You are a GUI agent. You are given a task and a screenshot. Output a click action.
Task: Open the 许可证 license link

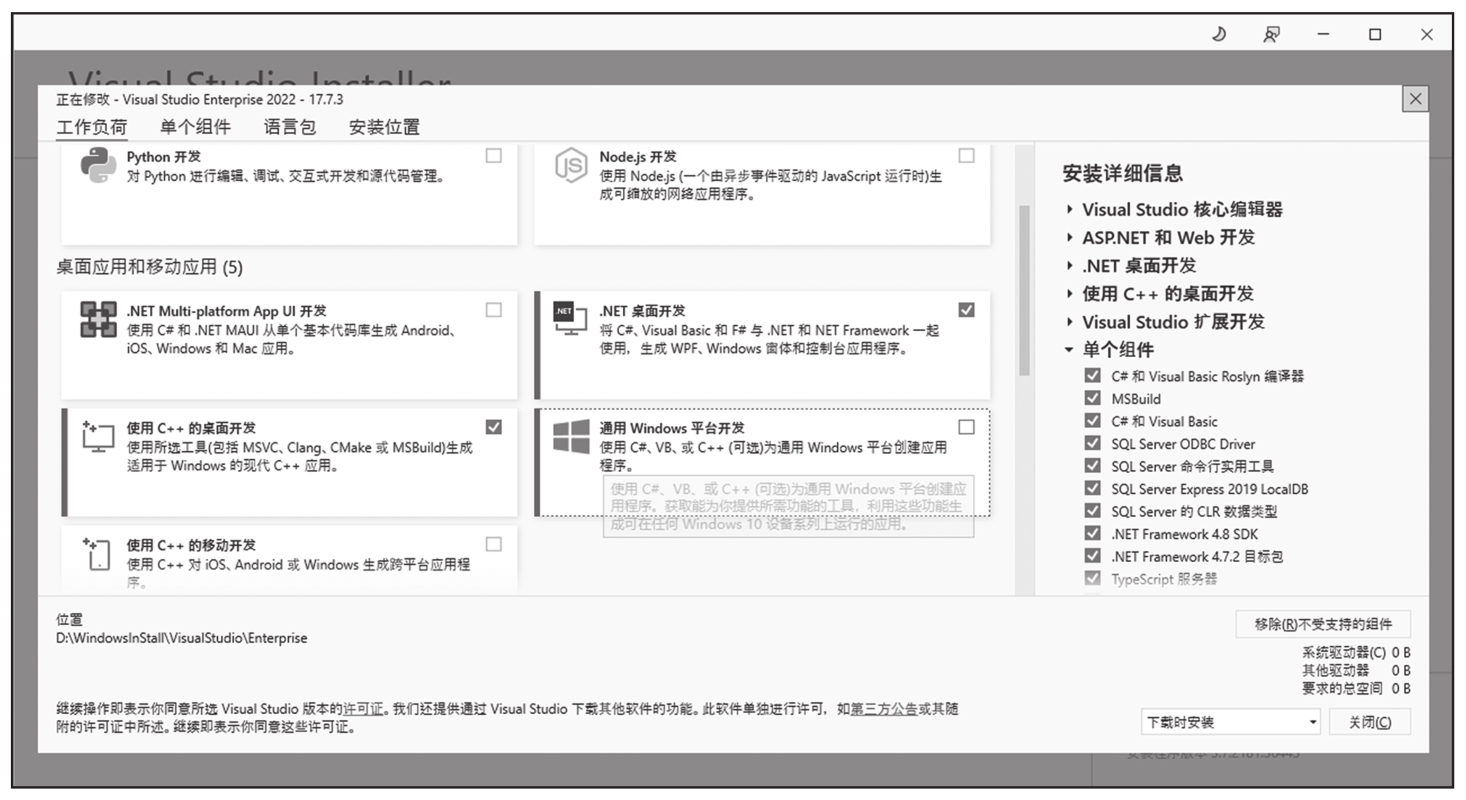tap(363, 709)
